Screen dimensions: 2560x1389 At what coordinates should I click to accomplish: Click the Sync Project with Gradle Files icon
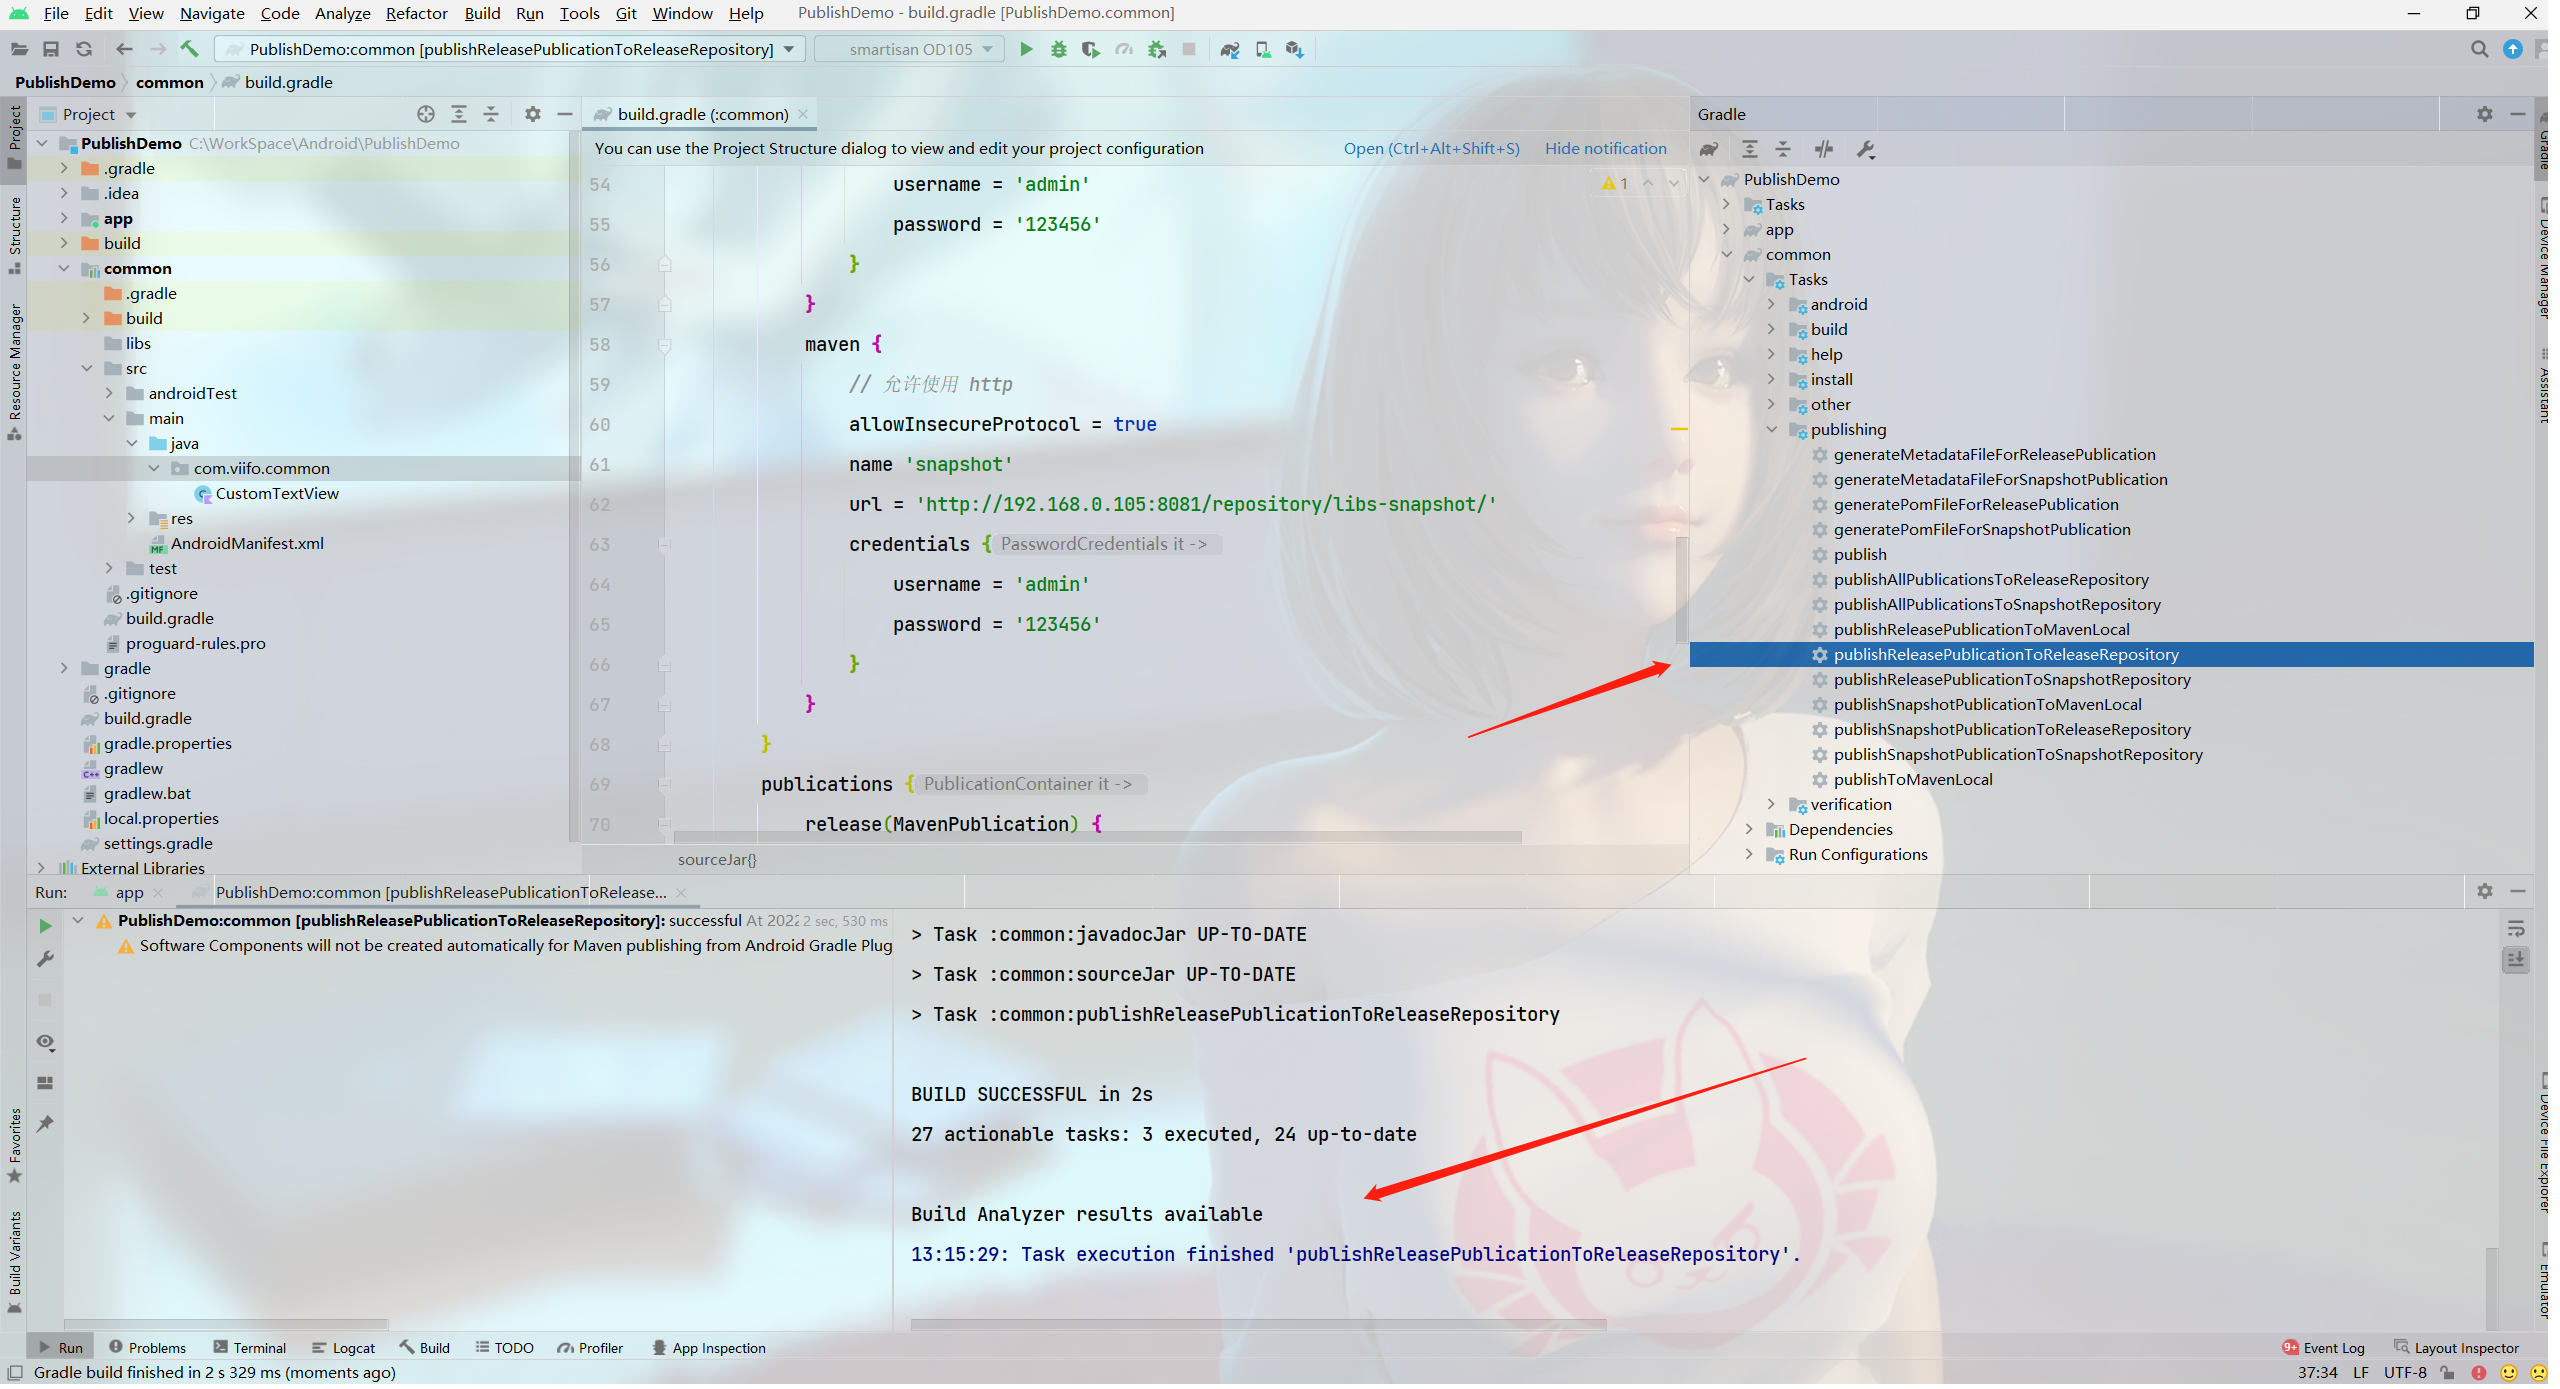[x=1230, y=49]
